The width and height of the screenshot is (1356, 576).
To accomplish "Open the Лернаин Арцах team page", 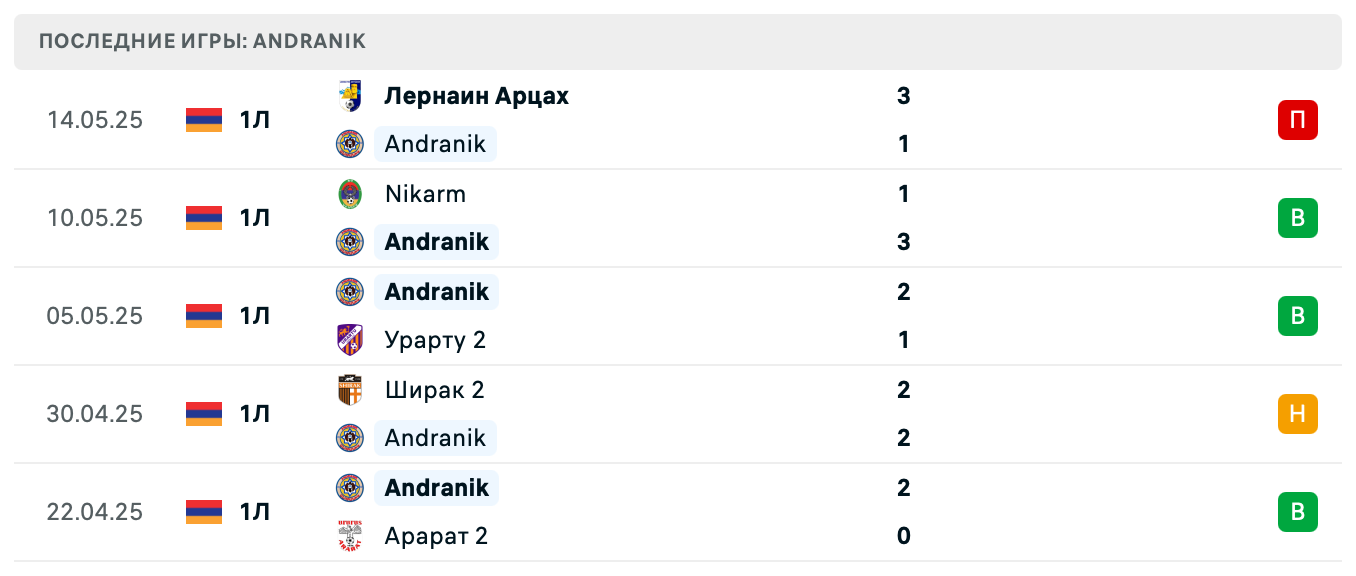I will click(476, 96).
